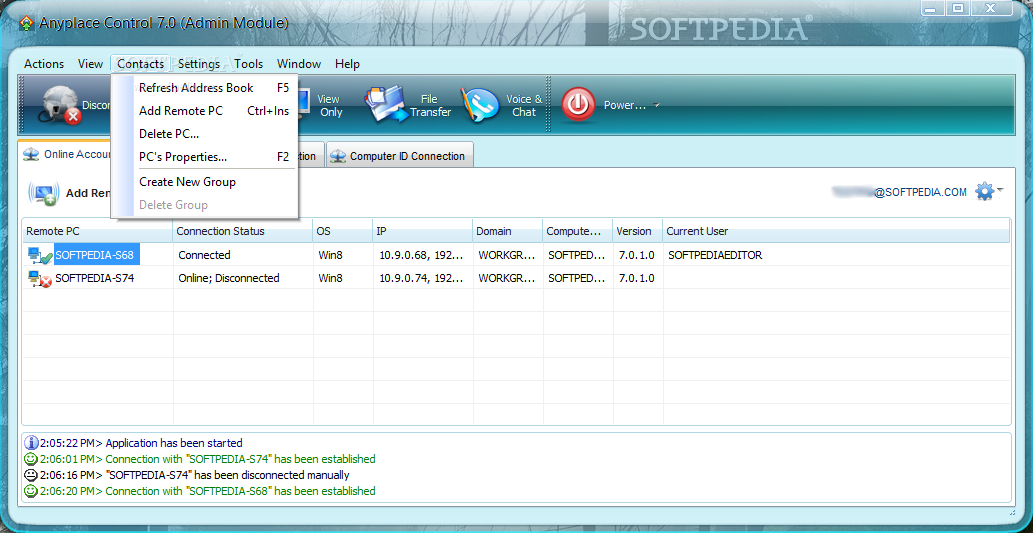
Task: Switch to Online Account tab
Action: coord(66,154)
